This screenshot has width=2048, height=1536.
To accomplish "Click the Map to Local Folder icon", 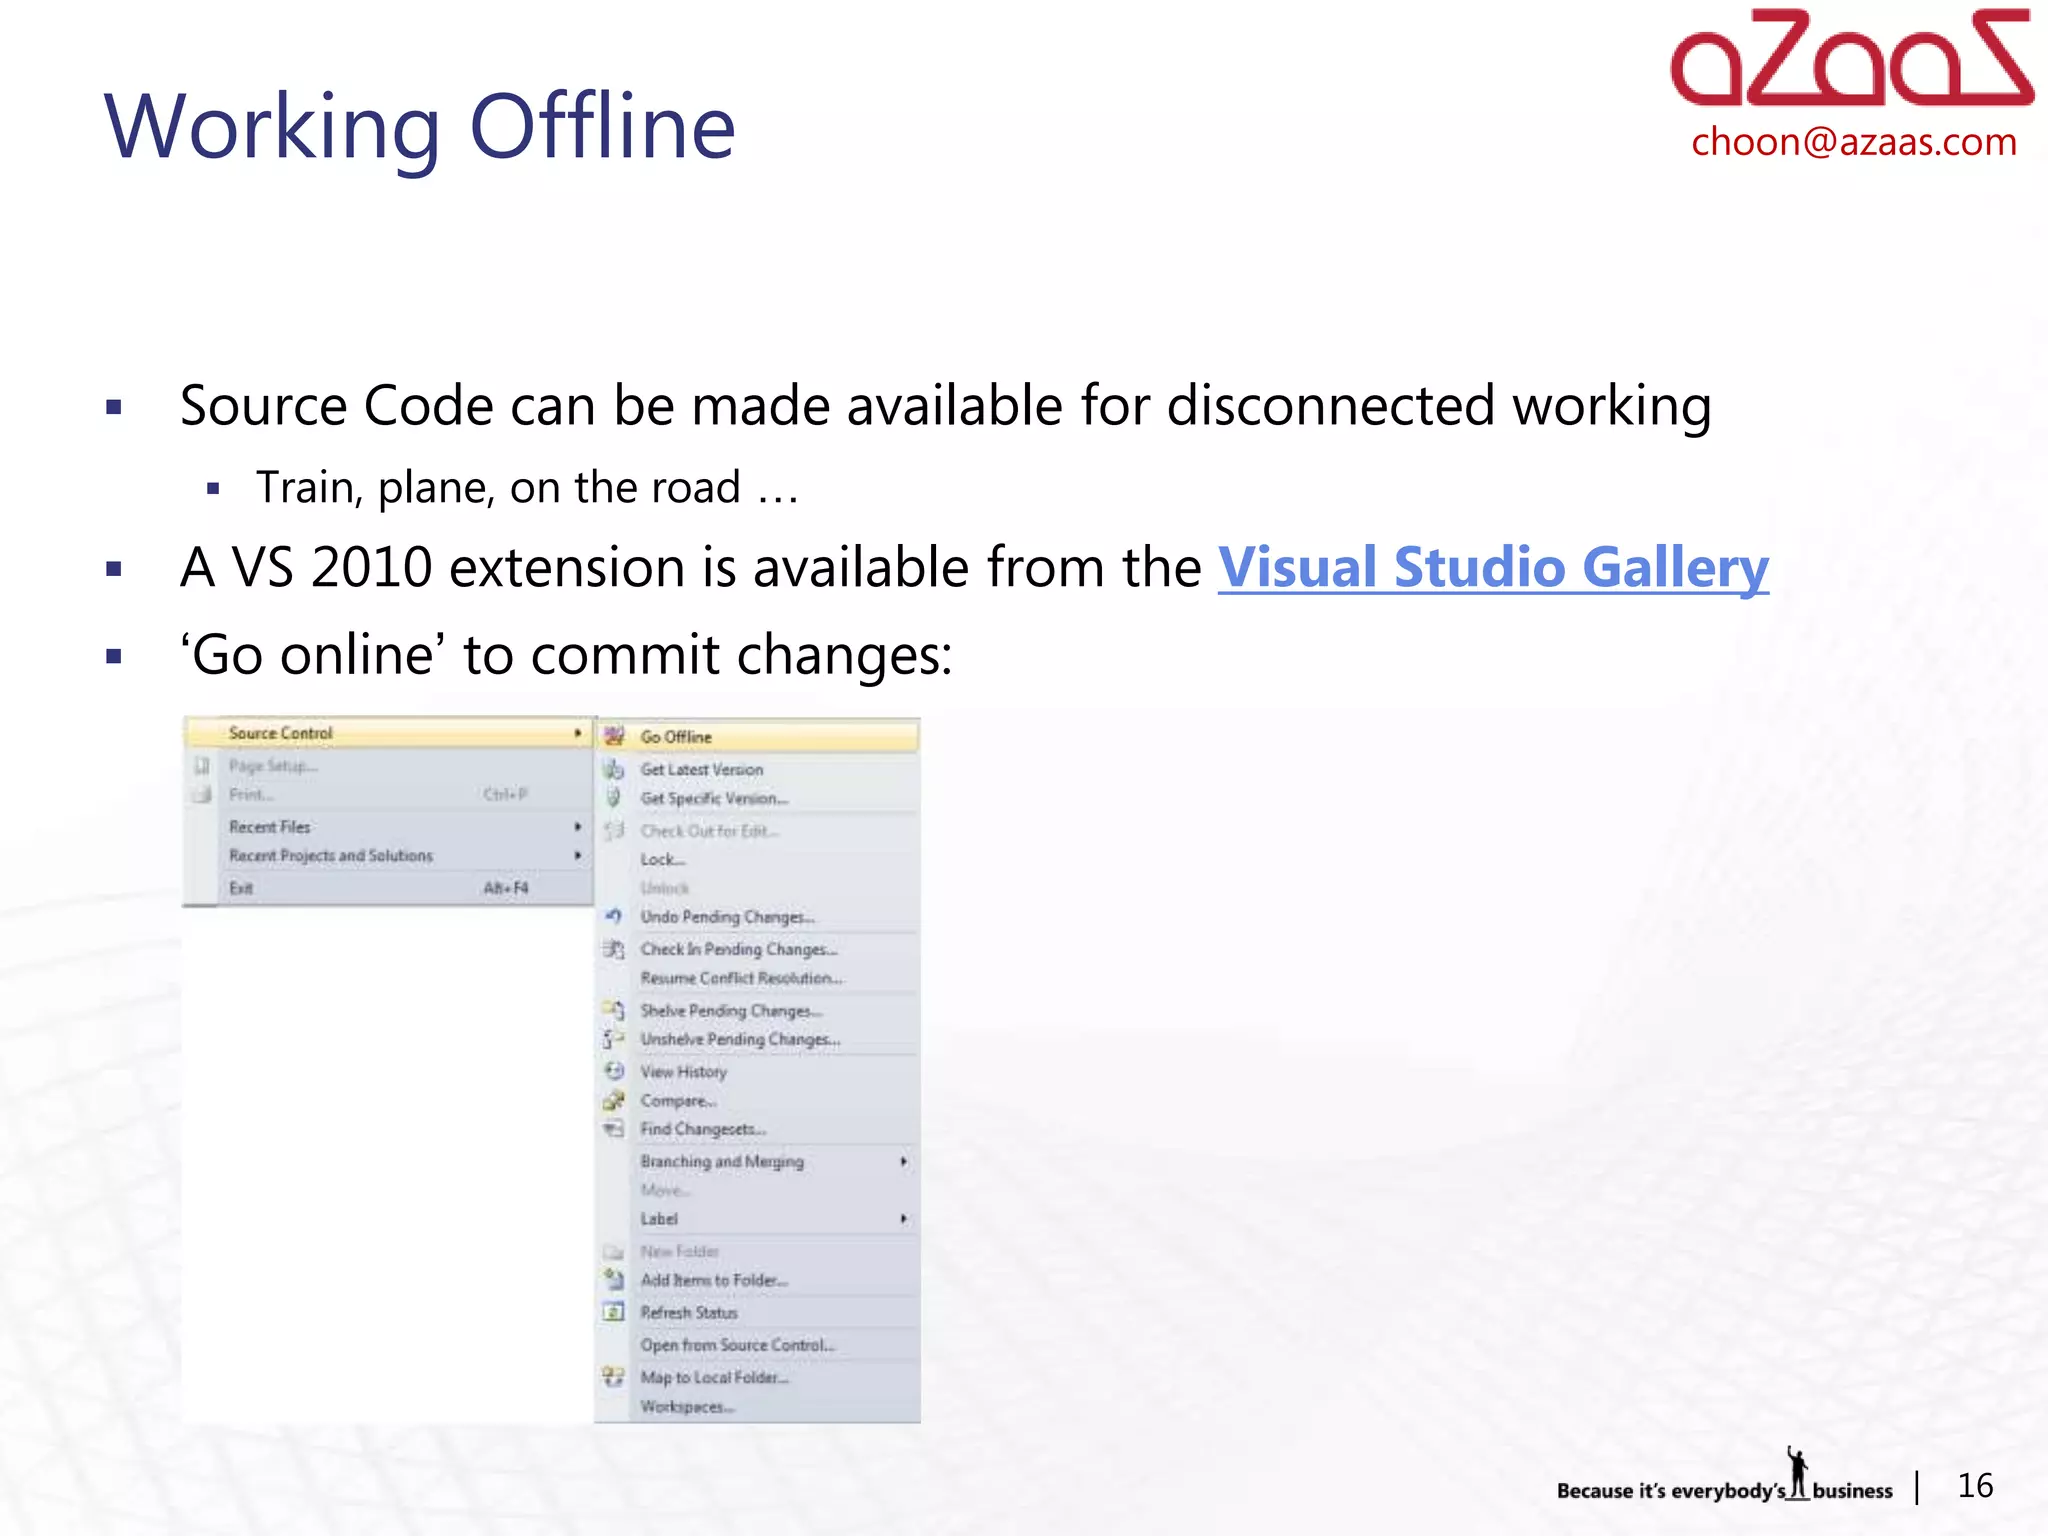I will click(614, 1377).
